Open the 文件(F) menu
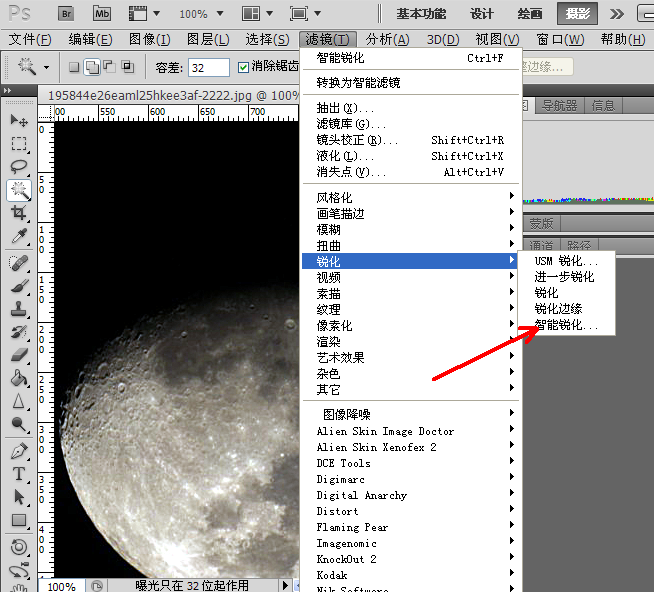The width and height of the screenshot is (654, 592). click(x=30, y=40)
